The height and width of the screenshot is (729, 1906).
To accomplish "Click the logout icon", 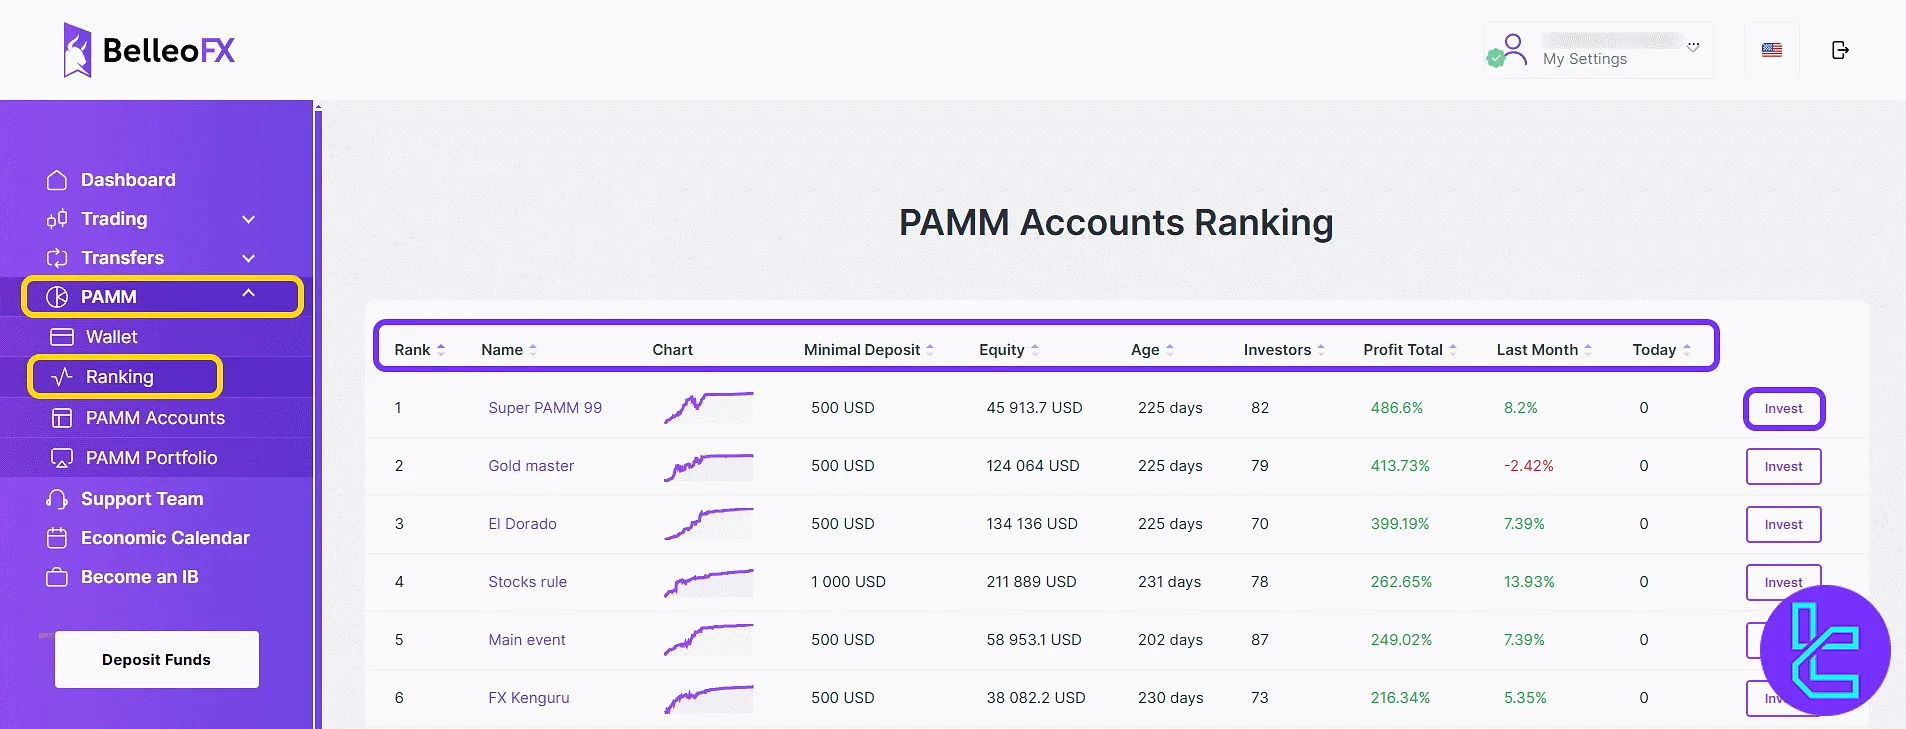I will 1840,50.
